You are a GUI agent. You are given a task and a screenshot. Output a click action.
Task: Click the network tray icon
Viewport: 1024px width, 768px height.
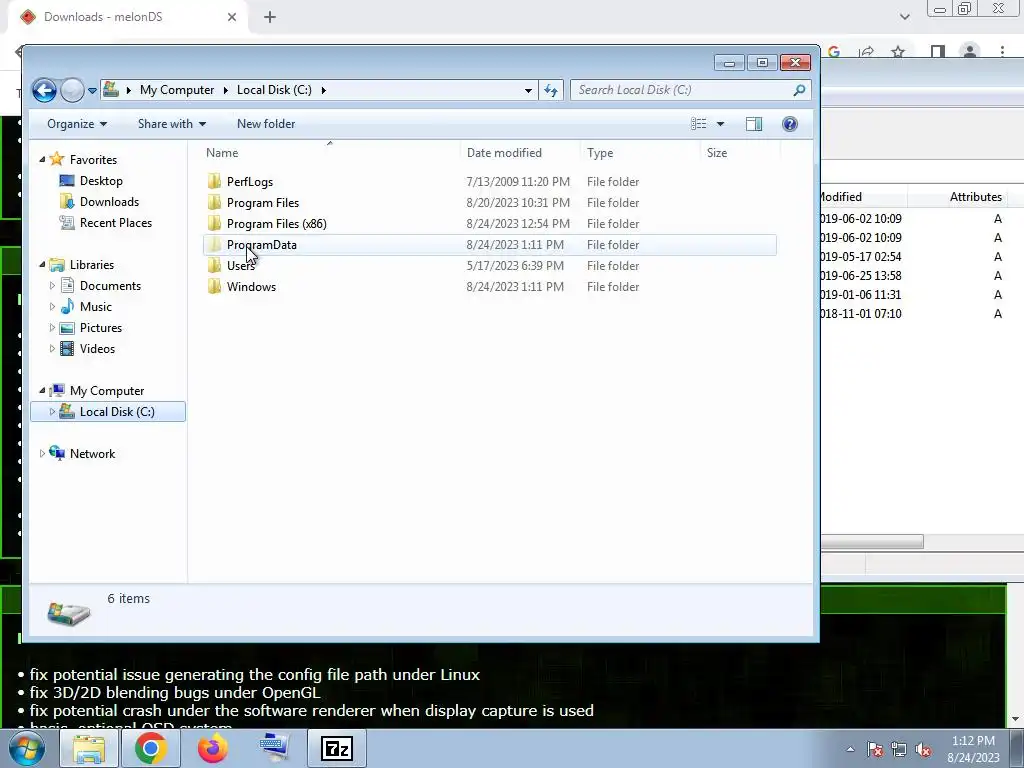899,749
